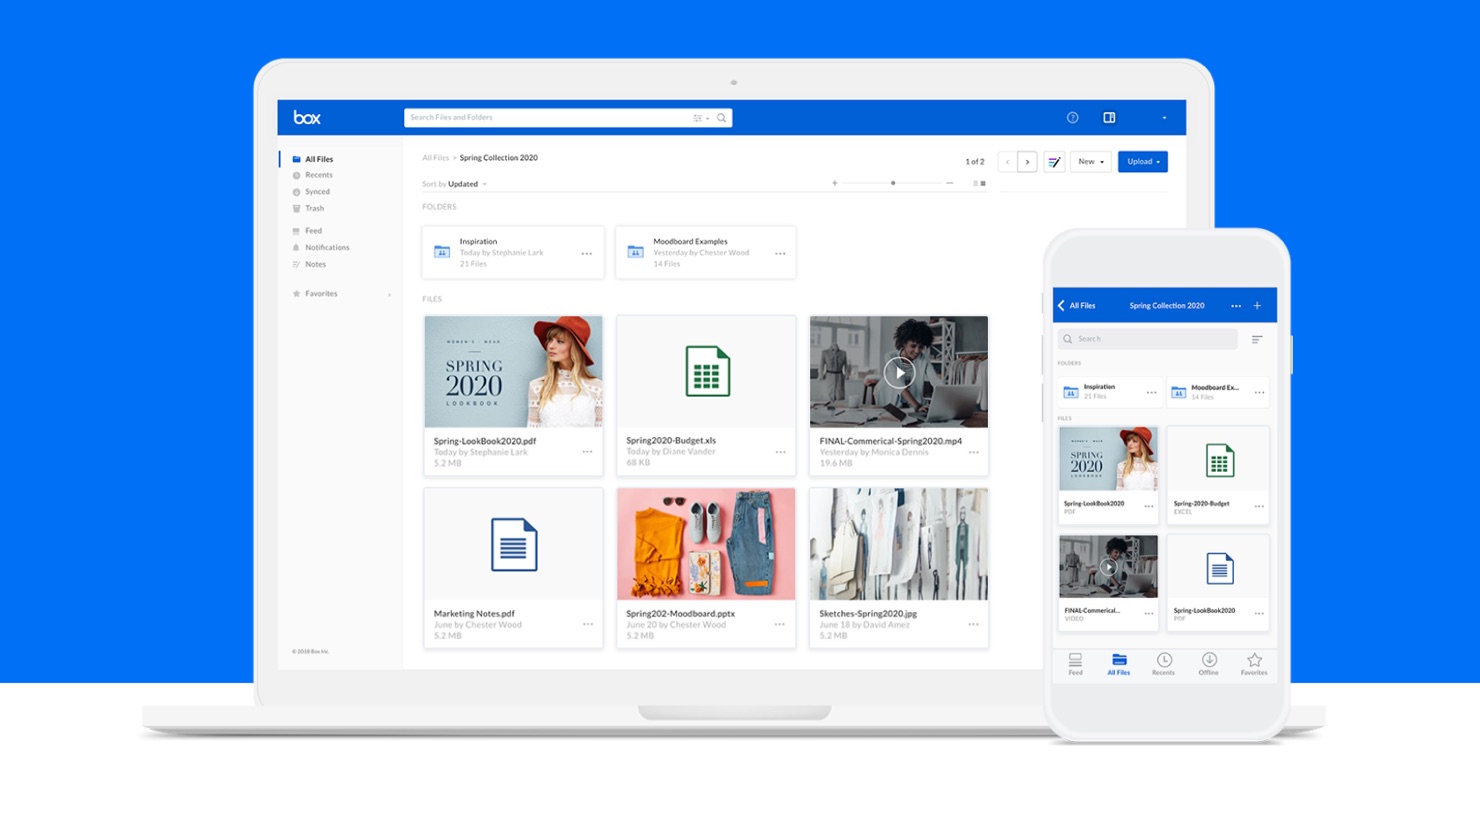Open the Trash item in the sidebar
The image size is (1480, 832).
click(314, 208)
